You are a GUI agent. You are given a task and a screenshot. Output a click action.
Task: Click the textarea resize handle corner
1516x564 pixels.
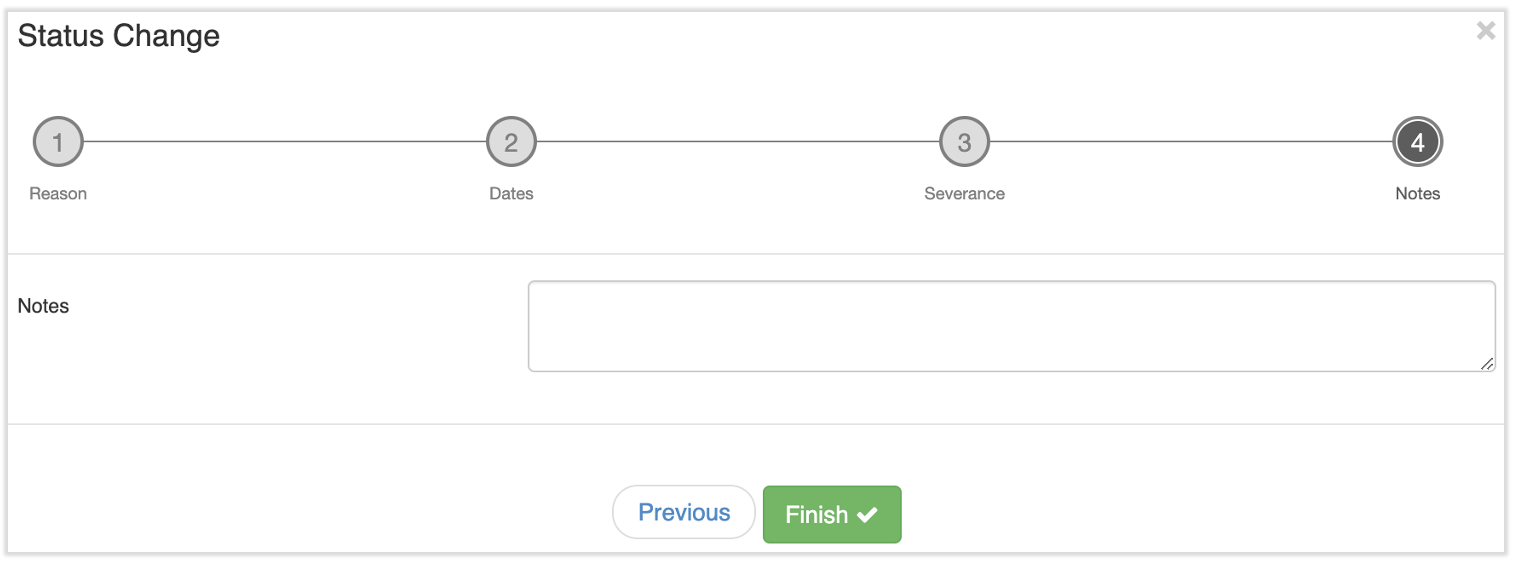pyautogui.click(x=1487, y=364)
